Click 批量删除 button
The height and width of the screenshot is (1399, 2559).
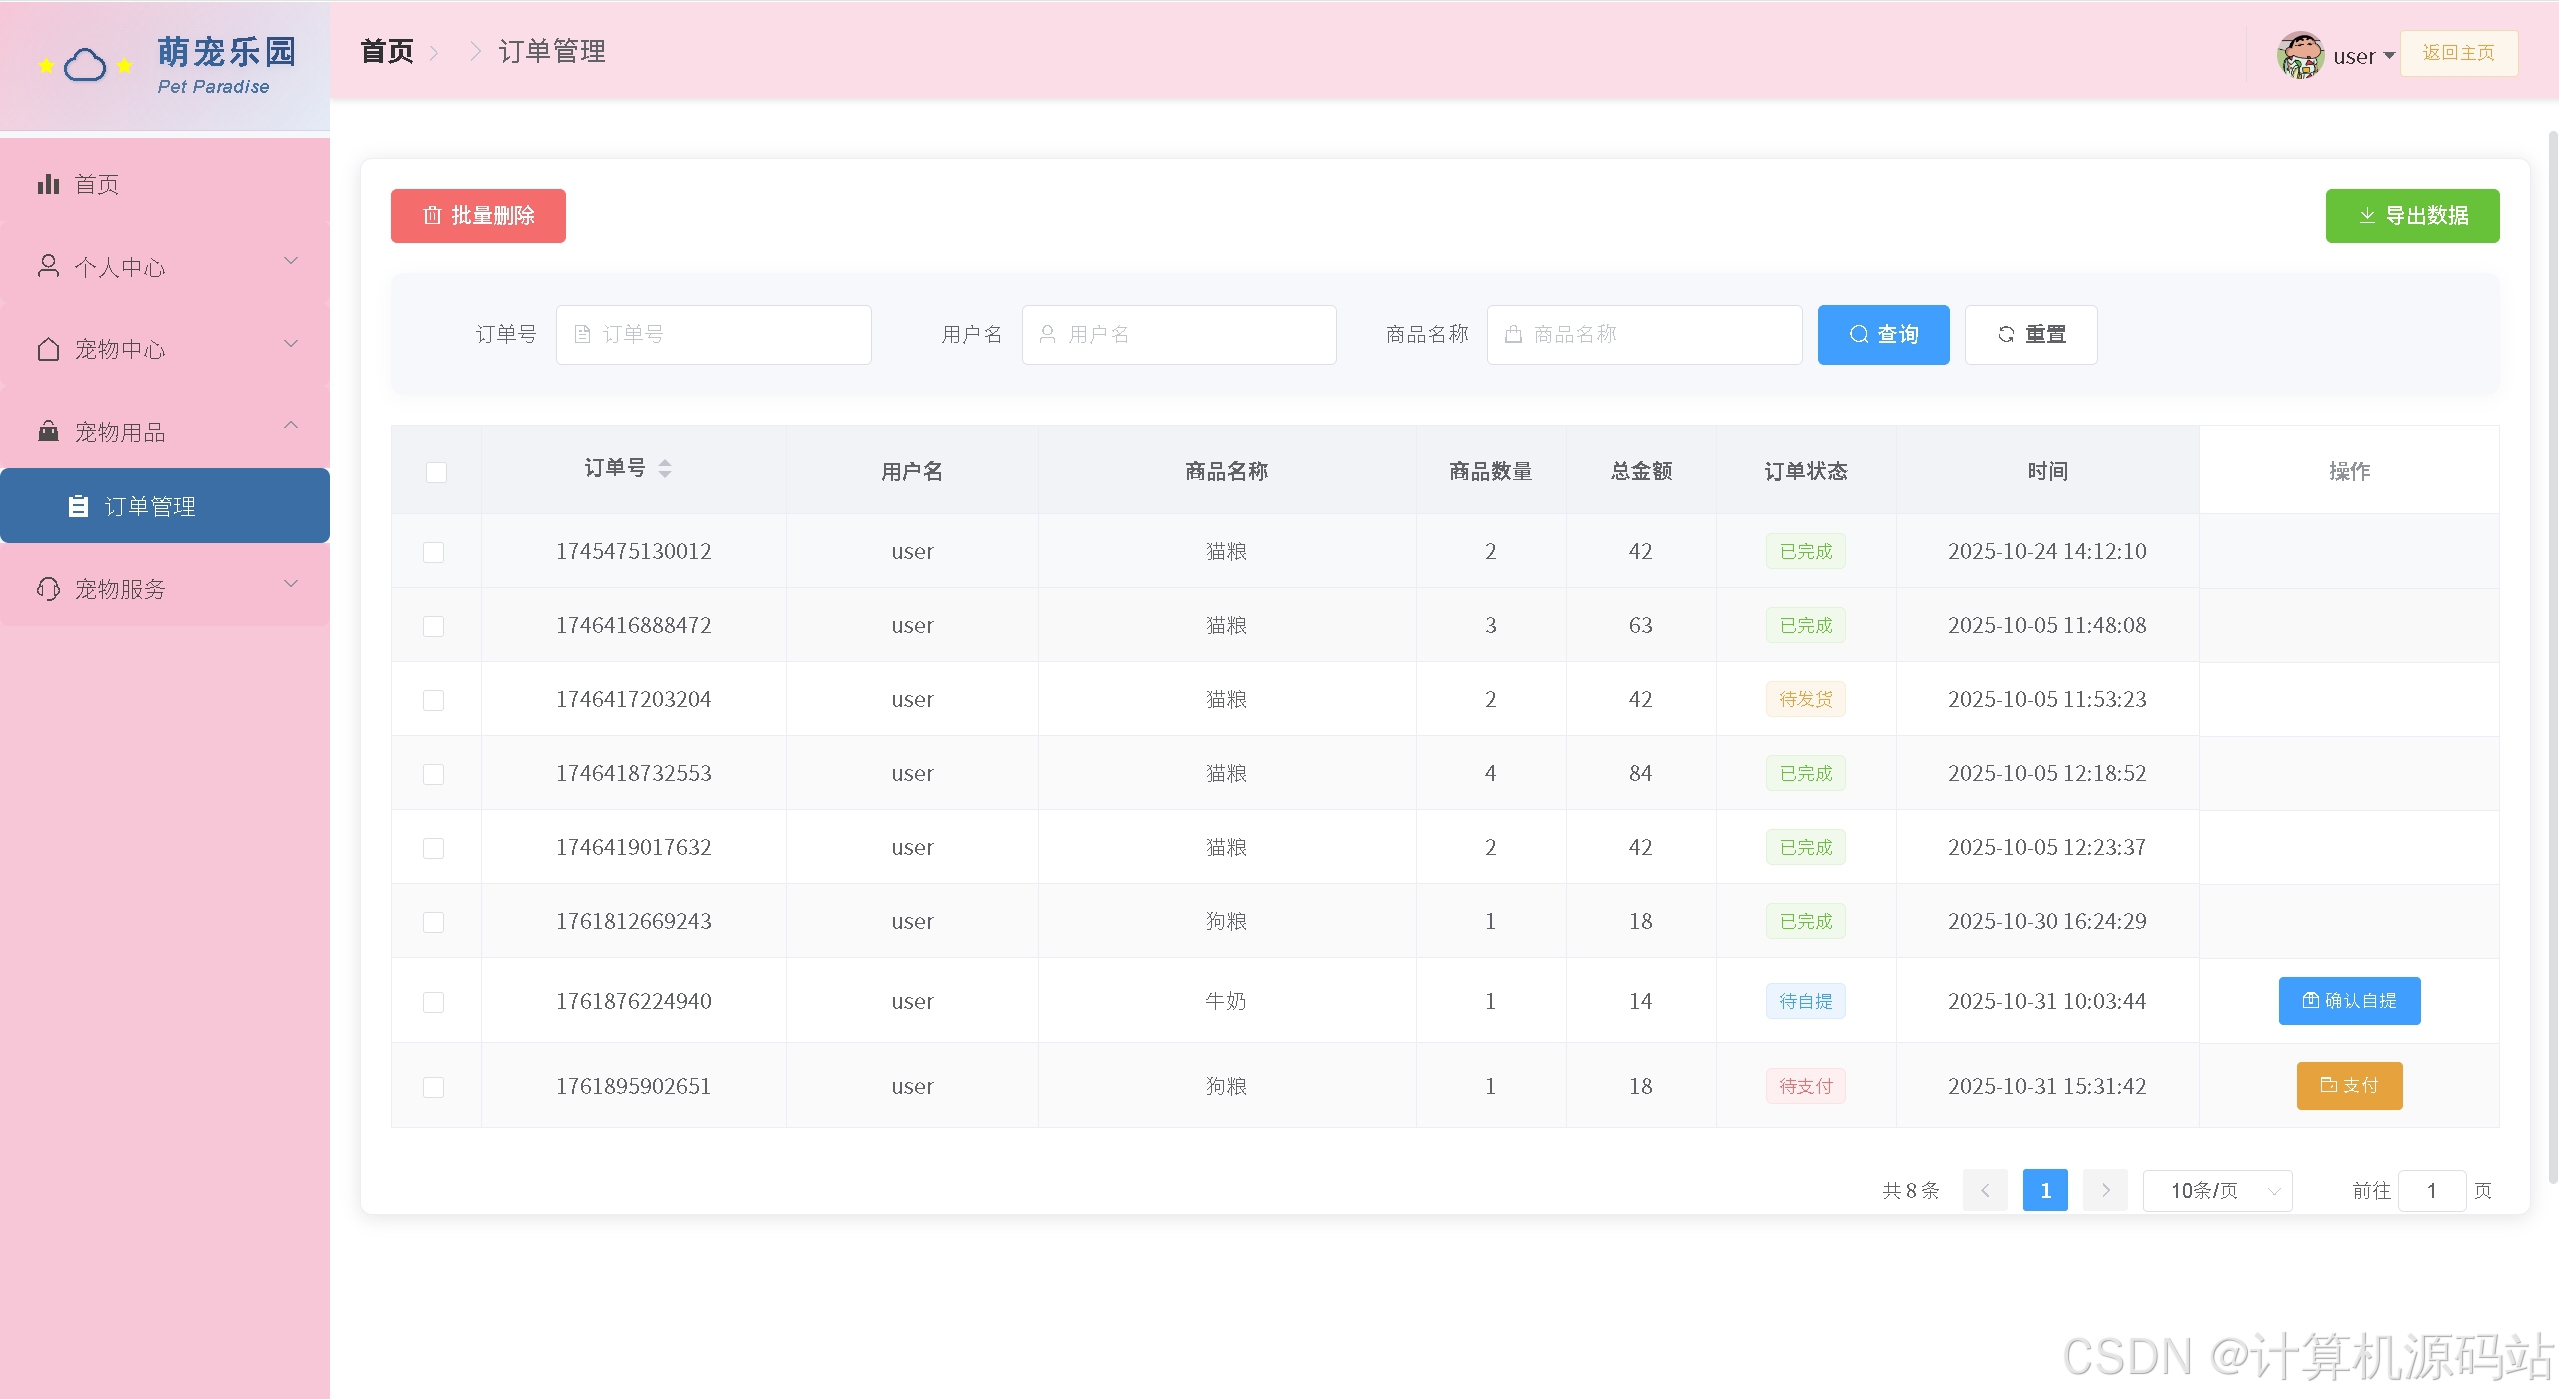[x=478, y=216]
